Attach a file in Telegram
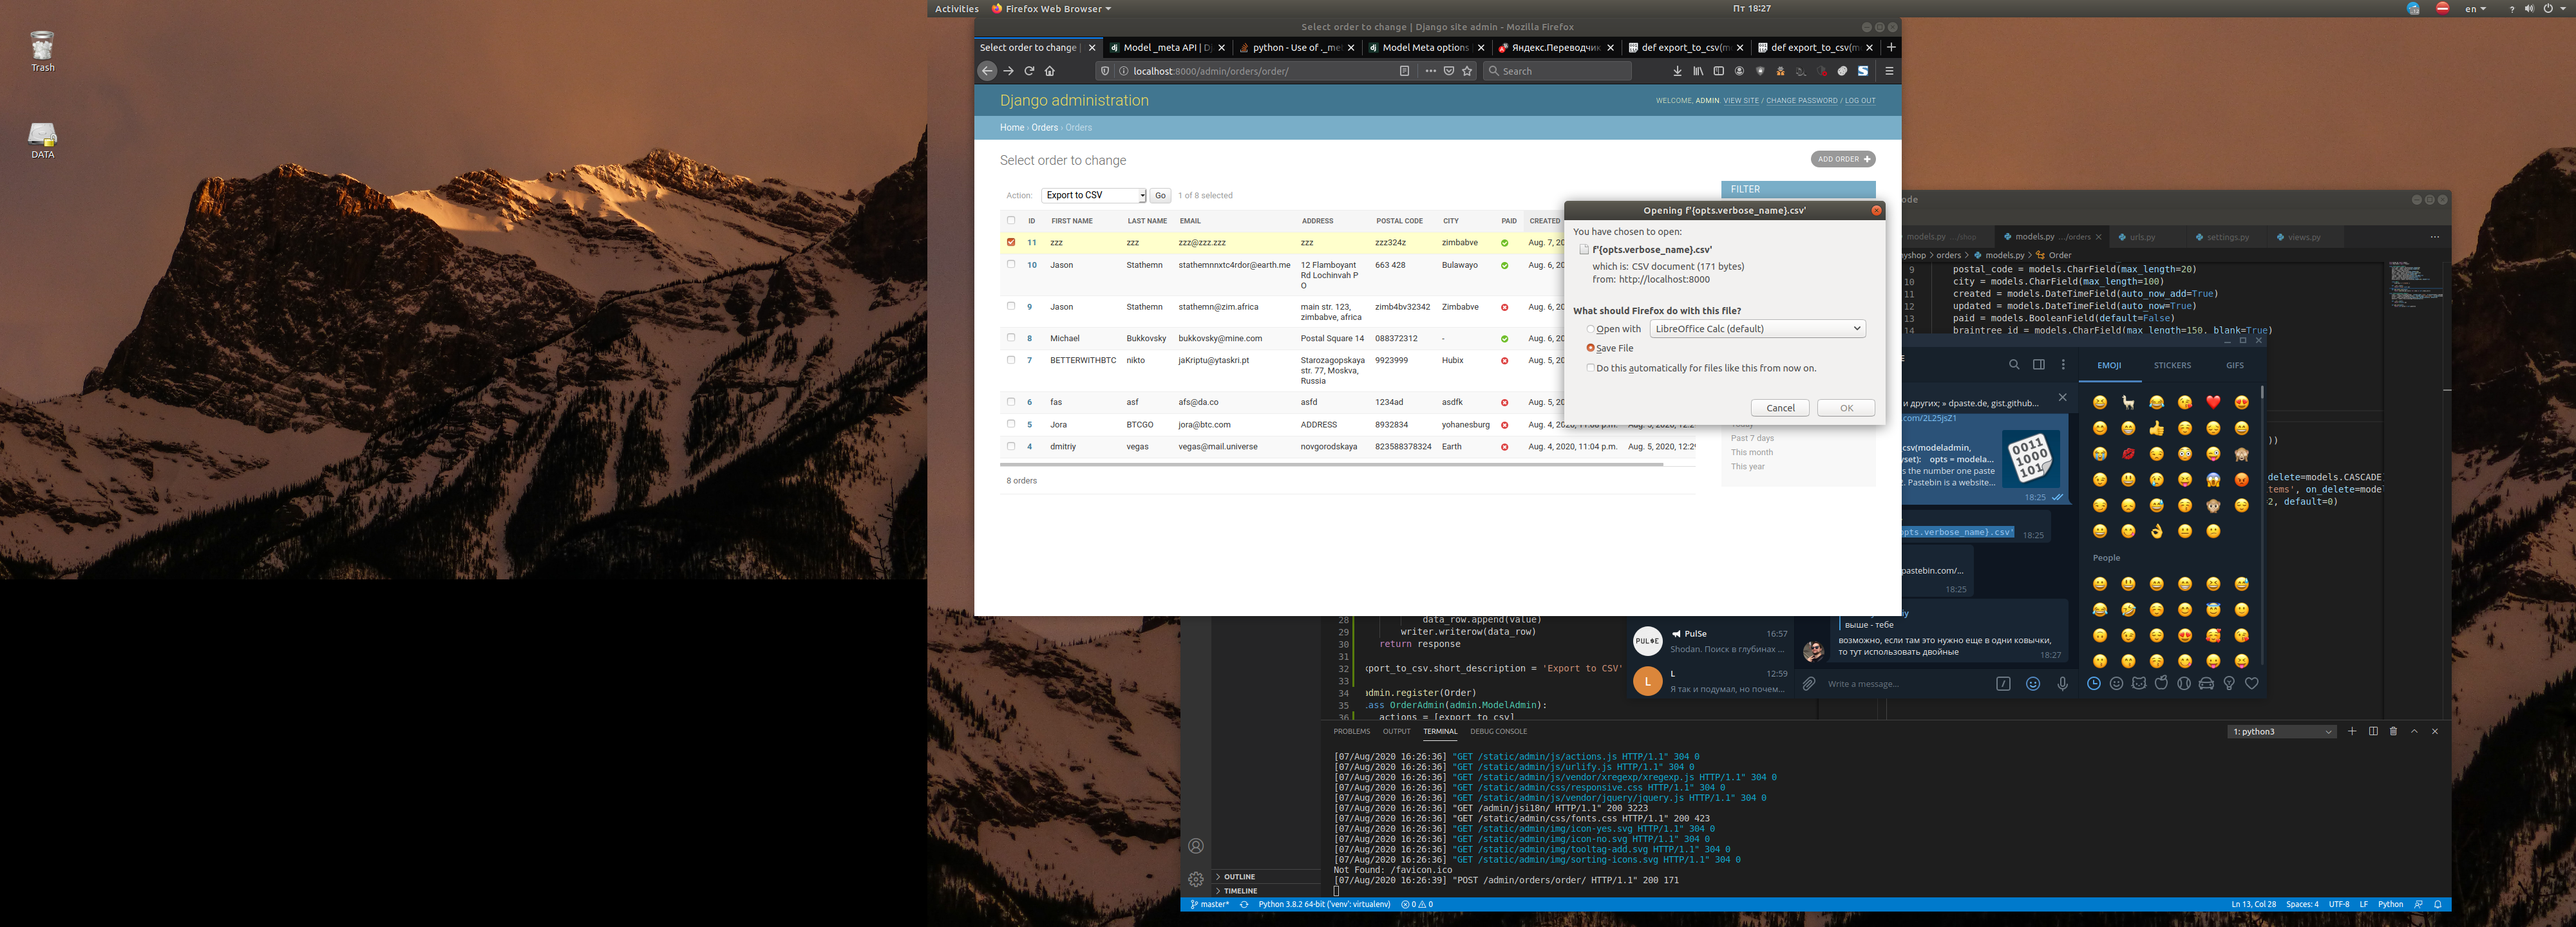 pos(1809,684)
